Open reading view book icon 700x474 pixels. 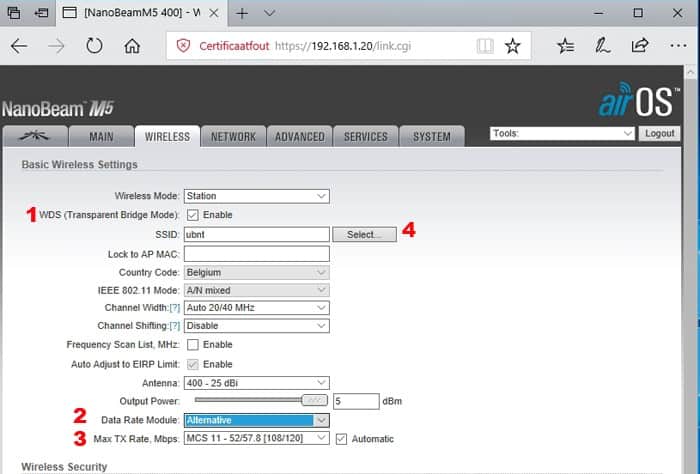point(485,46)
